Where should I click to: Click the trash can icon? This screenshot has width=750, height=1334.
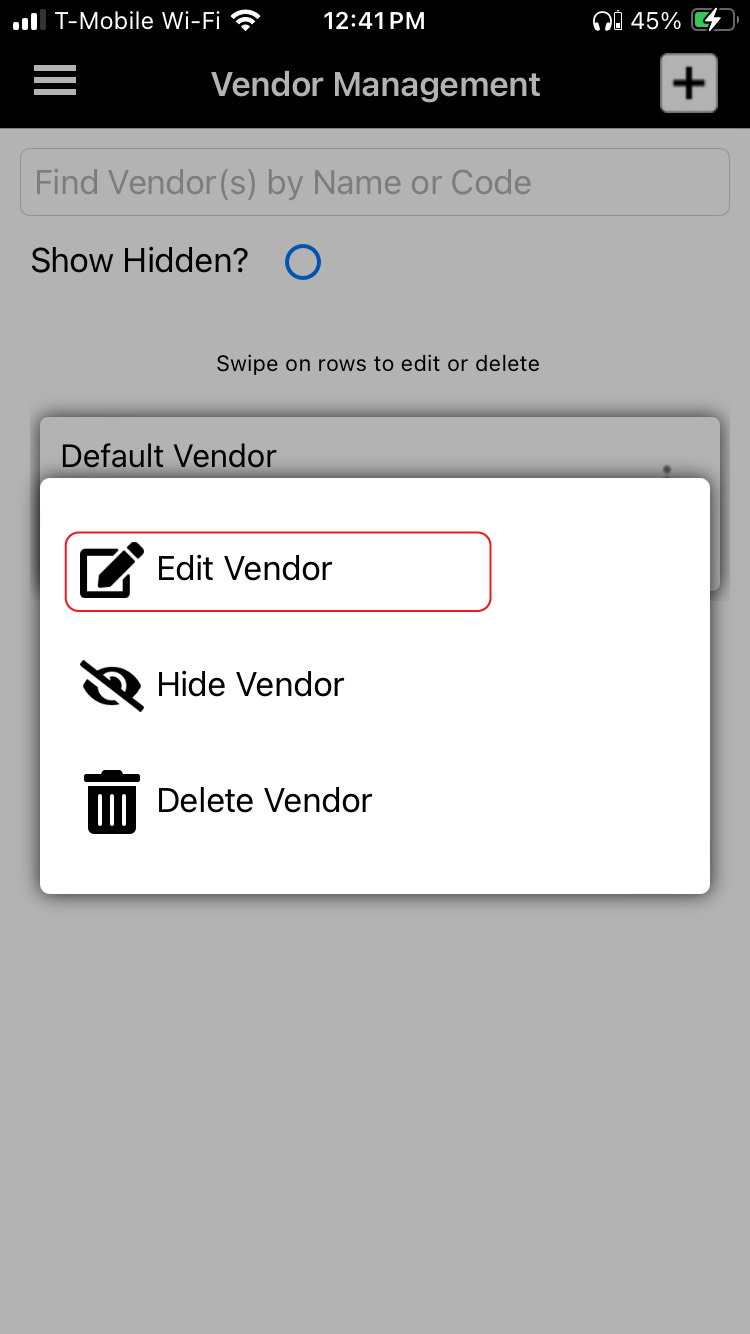click(x=112, y=802)
